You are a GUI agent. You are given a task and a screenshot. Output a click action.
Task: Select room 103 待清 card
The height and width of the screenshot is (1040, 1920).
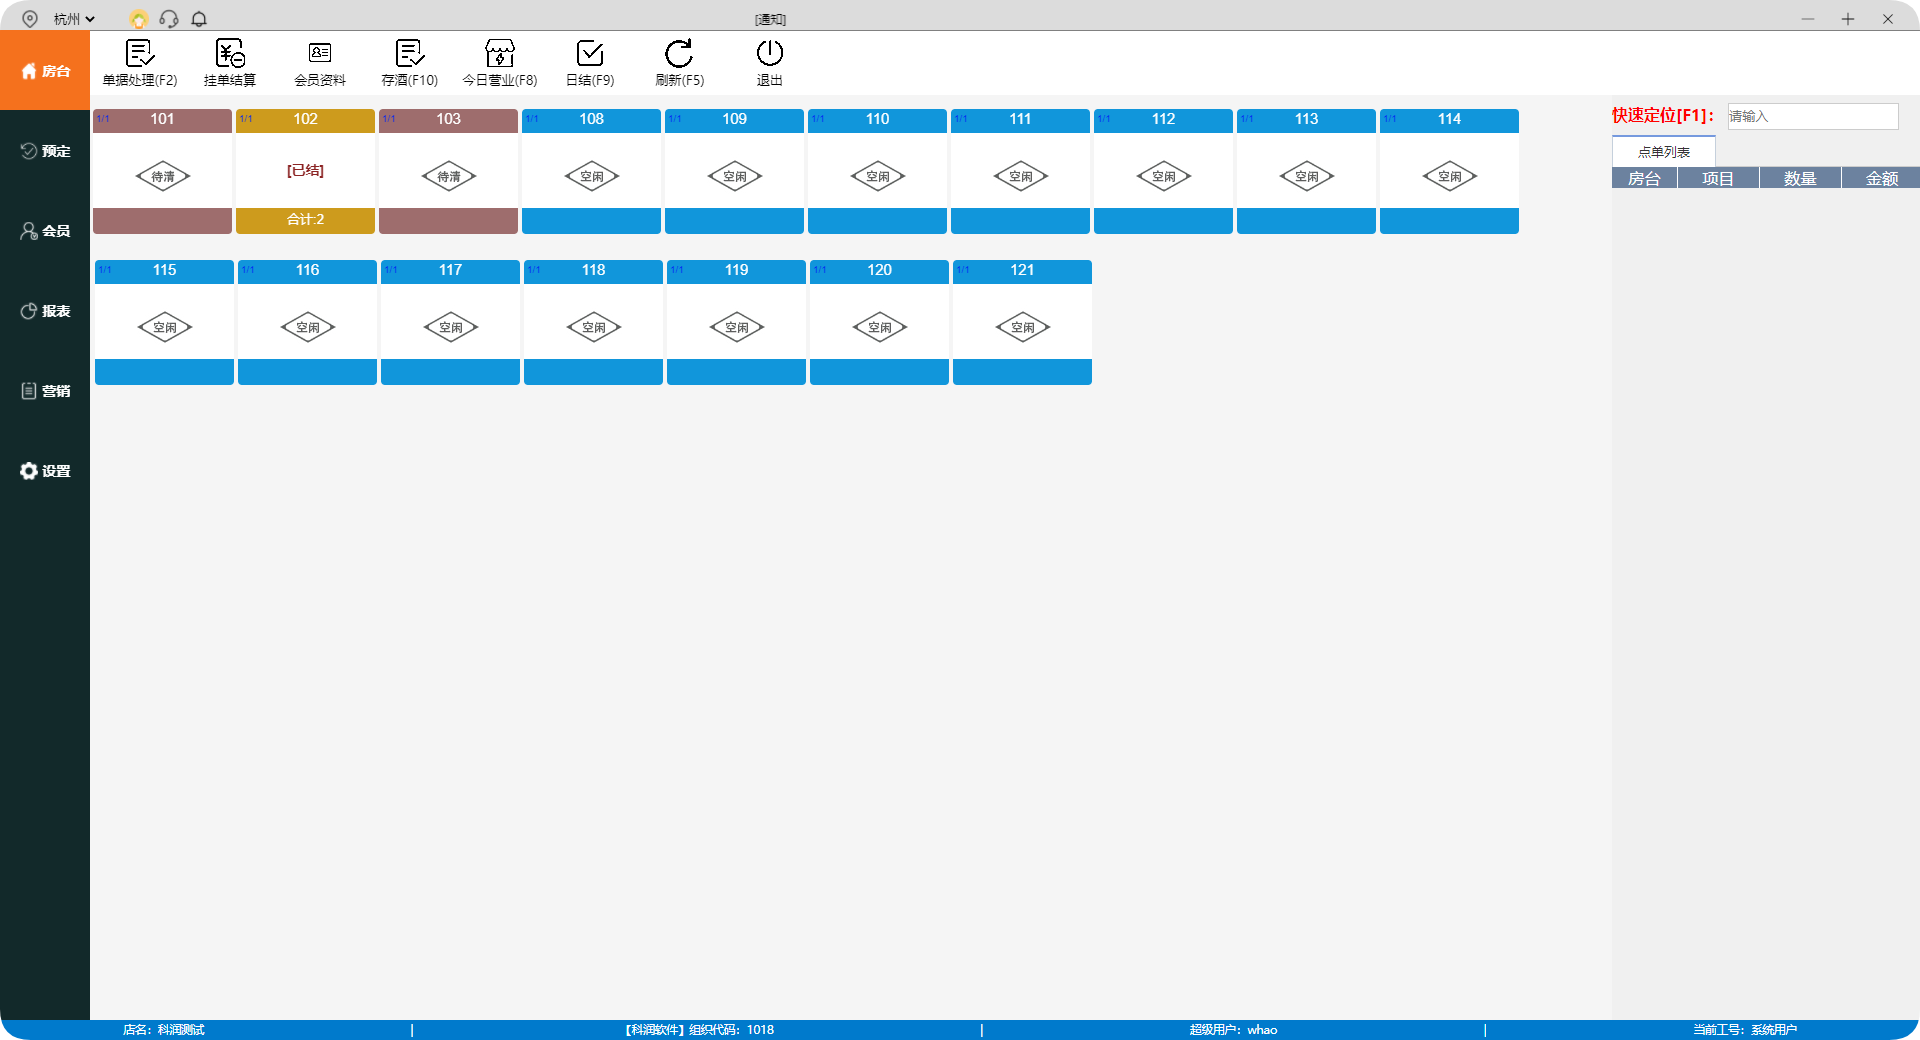click(x=448, y=171)
